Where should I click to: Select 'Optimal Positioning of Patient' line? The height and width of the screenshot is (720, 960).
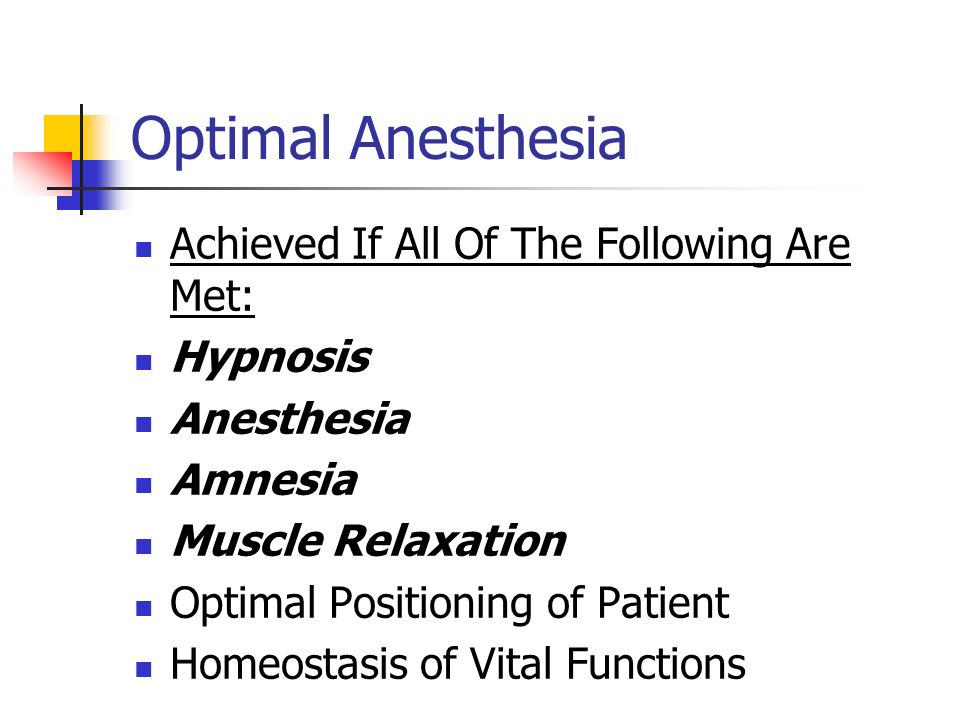(x=449, y=604)
